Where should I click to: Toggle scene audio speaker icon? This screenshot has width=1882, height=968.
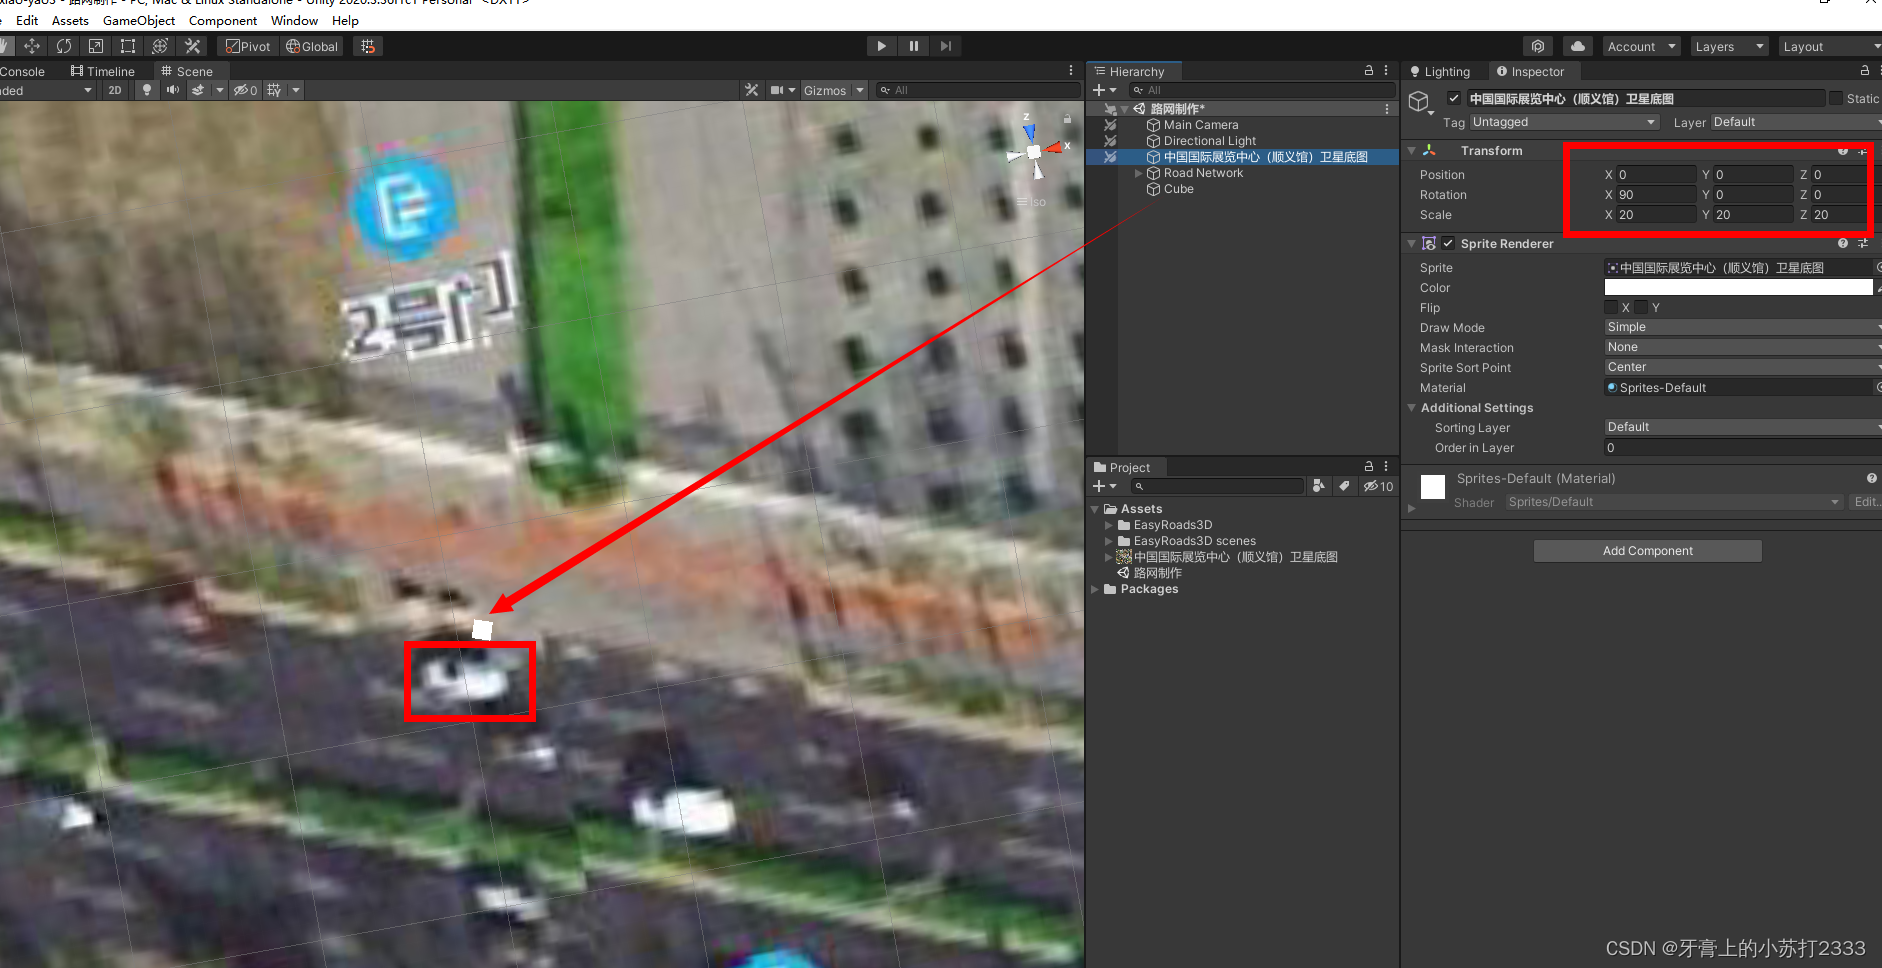click(173, 90)
